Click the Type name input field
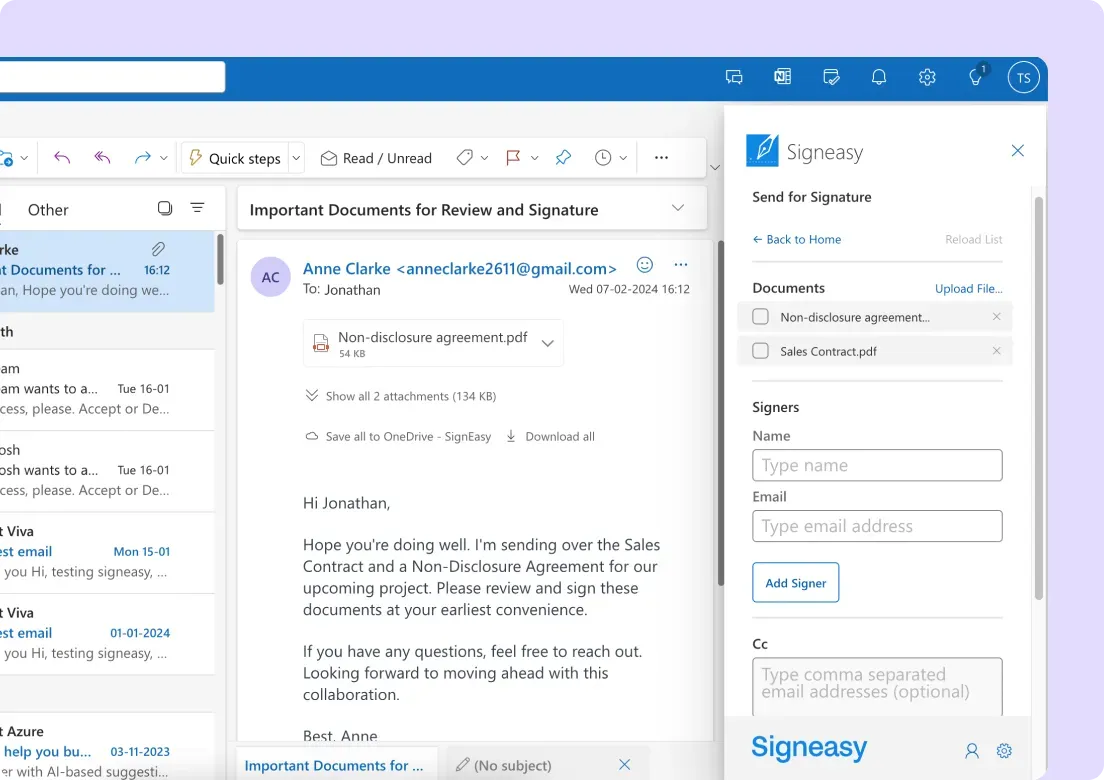Screen dimensions: 1104x780 tap(877, 465)
